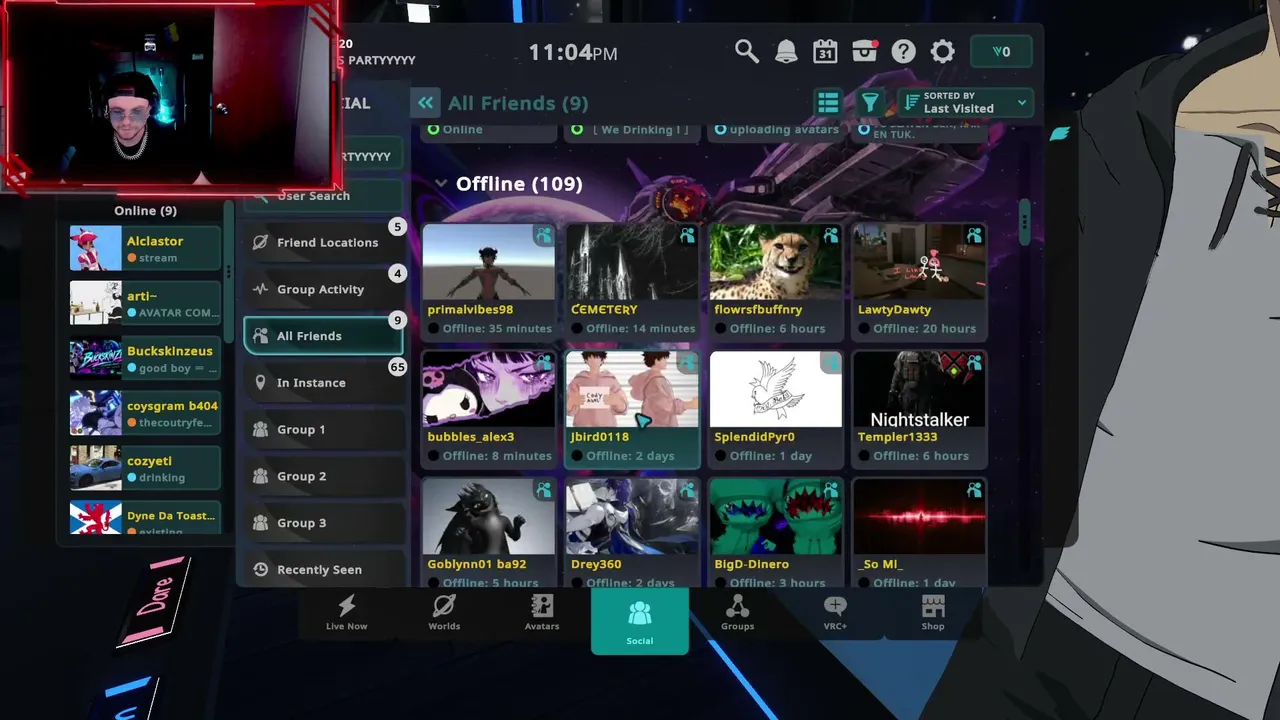Open bubbles_alex3's friend card thumbnail
Image resolution: width=1280 pixels, height=720 pixels.
pyautogui.click(x=488, y=389)
